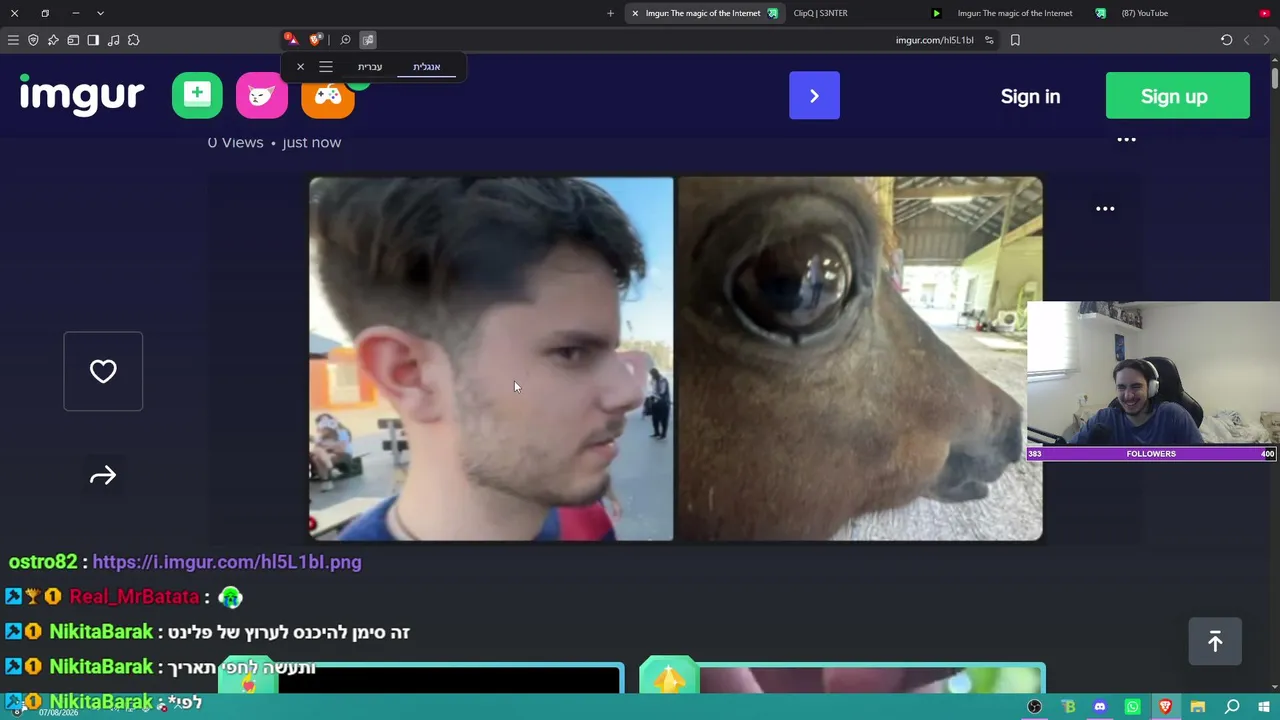Open a new browser tab
Viewport: 1280px width, 720px height.
[610, 13]
